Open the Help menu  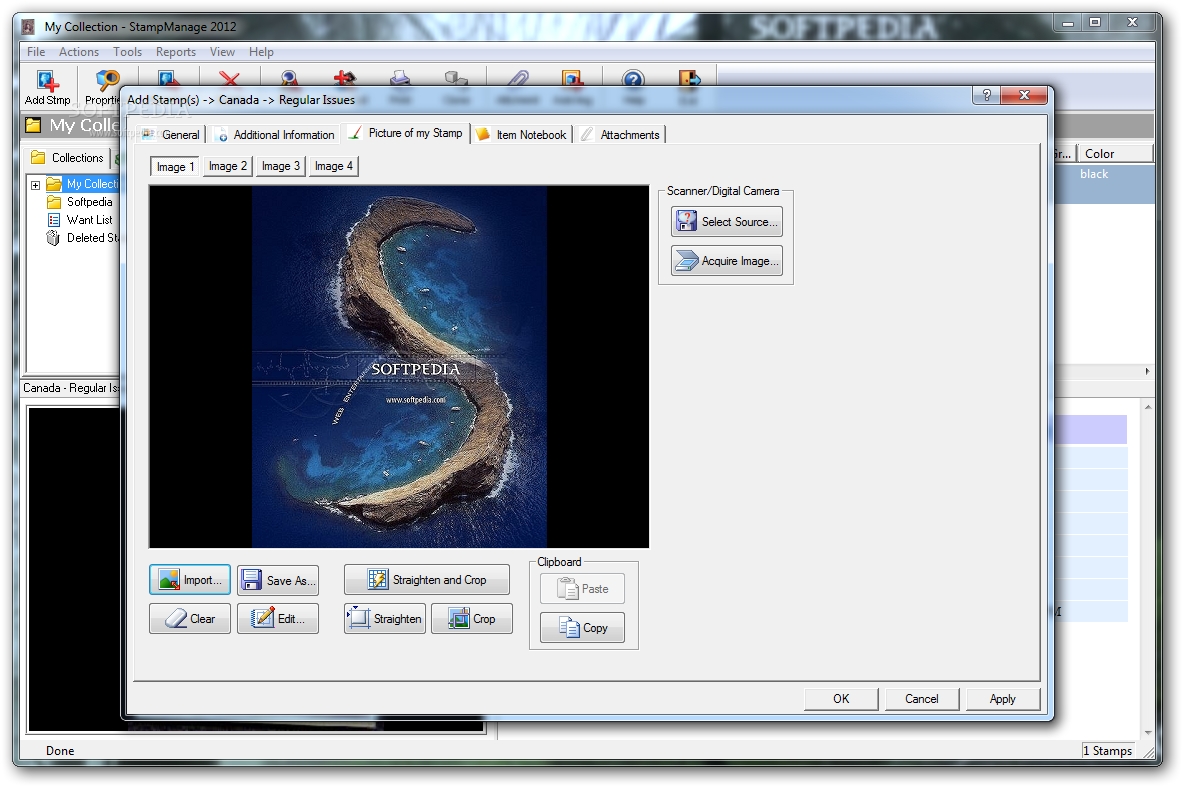[261, 51]
